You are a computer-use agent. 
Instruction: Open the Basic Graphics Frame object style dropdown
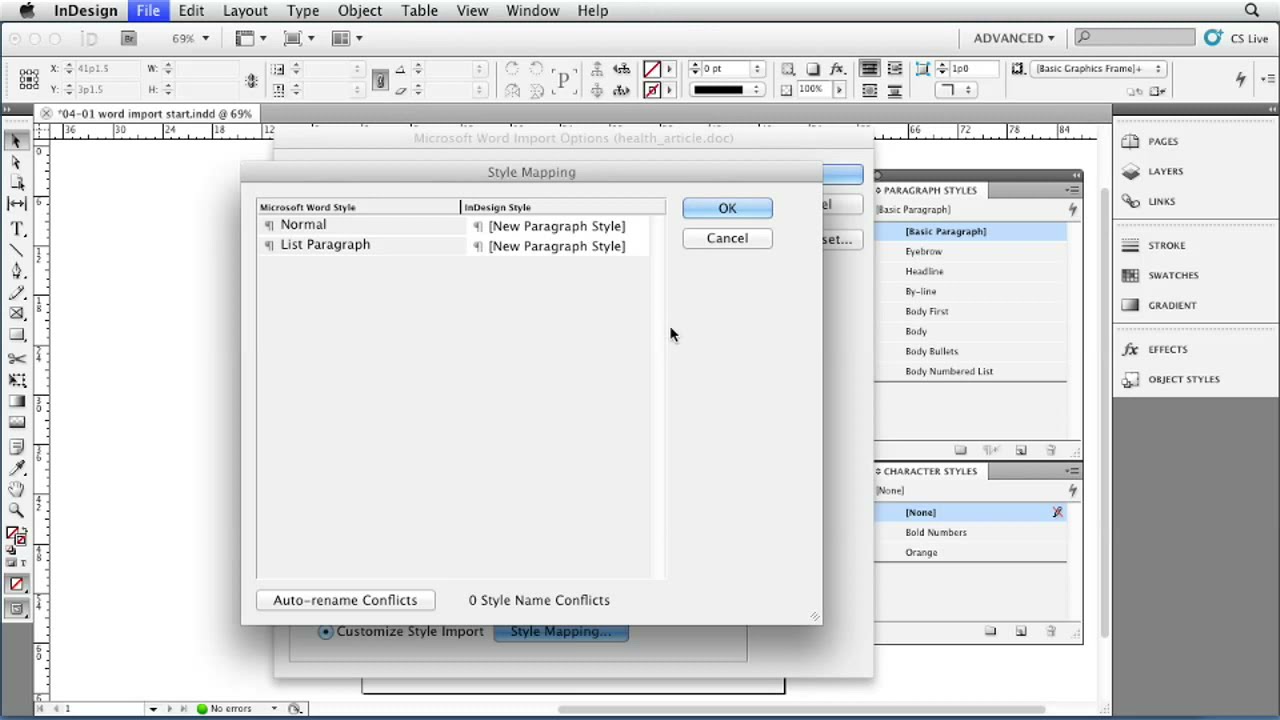click(1099, 69)
